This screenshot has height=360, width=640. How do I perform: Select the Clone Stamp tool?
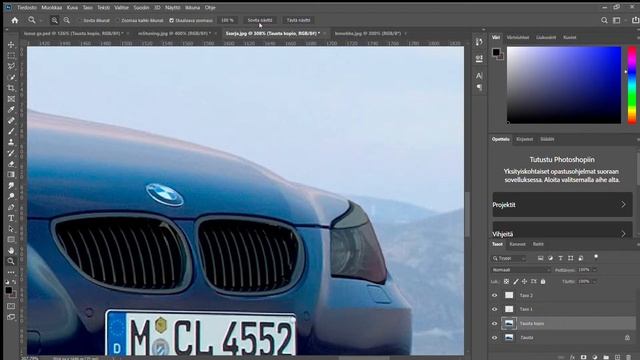point(11,142)
